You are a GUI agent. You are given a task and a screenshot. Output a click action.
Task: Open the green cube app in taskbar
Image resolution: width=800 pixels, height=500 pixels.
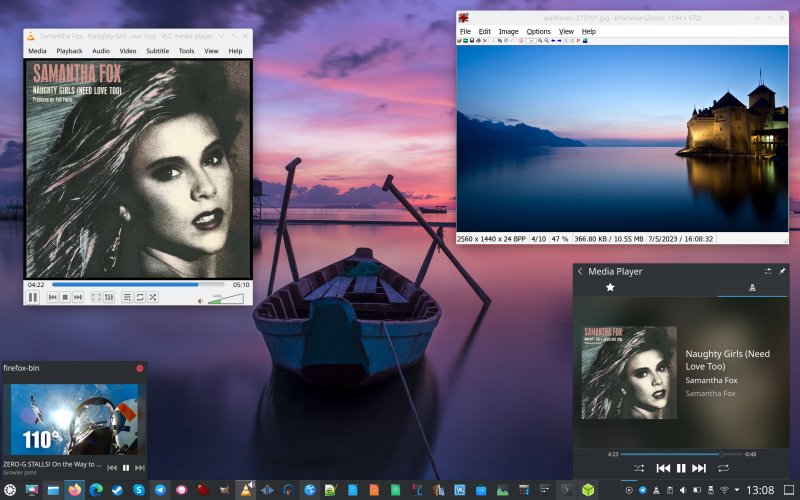coord(588,490)
